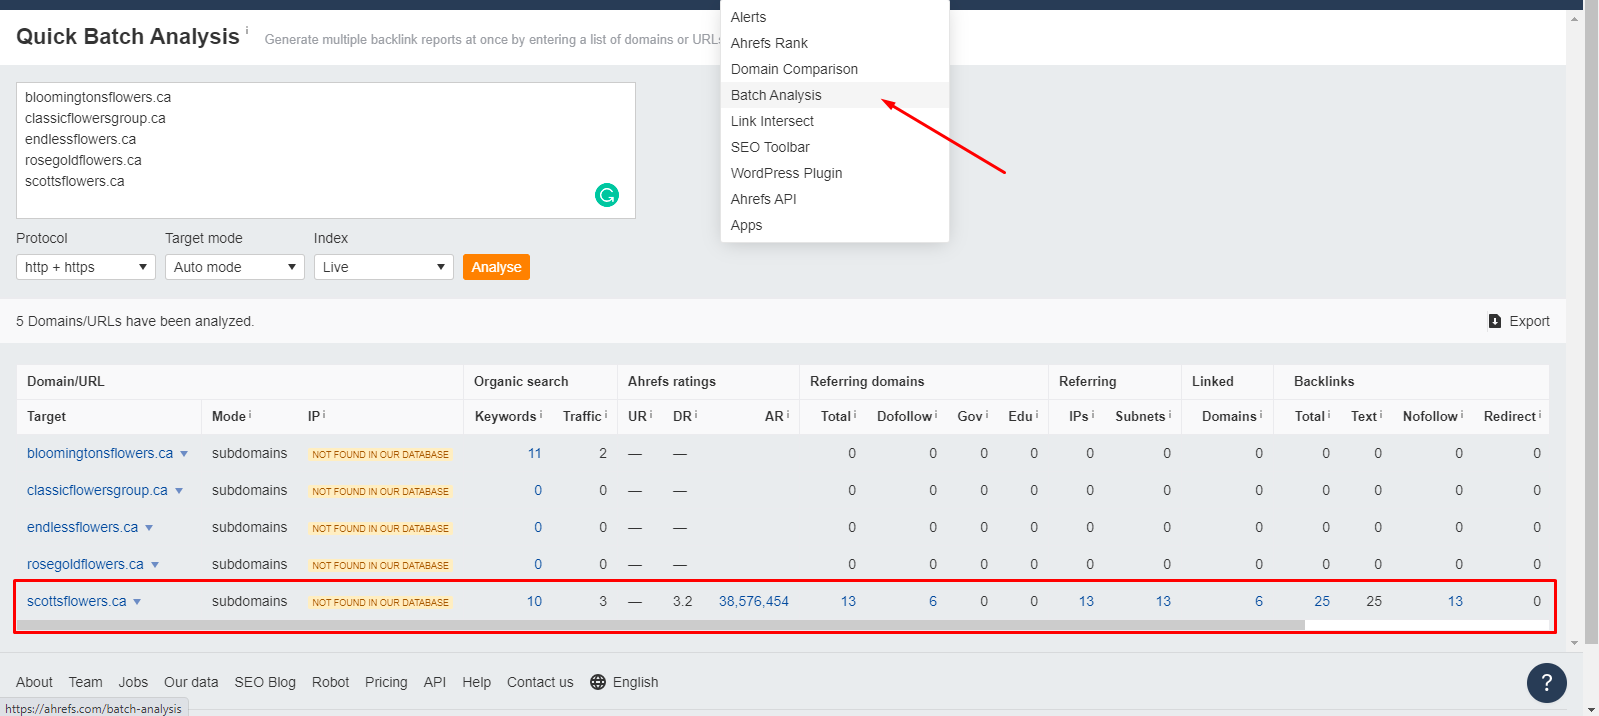Expand the scottsflowers.ca row dropdown arrow
The image size is (1599, 716).
pyautogui.click(x=137, y=602)
